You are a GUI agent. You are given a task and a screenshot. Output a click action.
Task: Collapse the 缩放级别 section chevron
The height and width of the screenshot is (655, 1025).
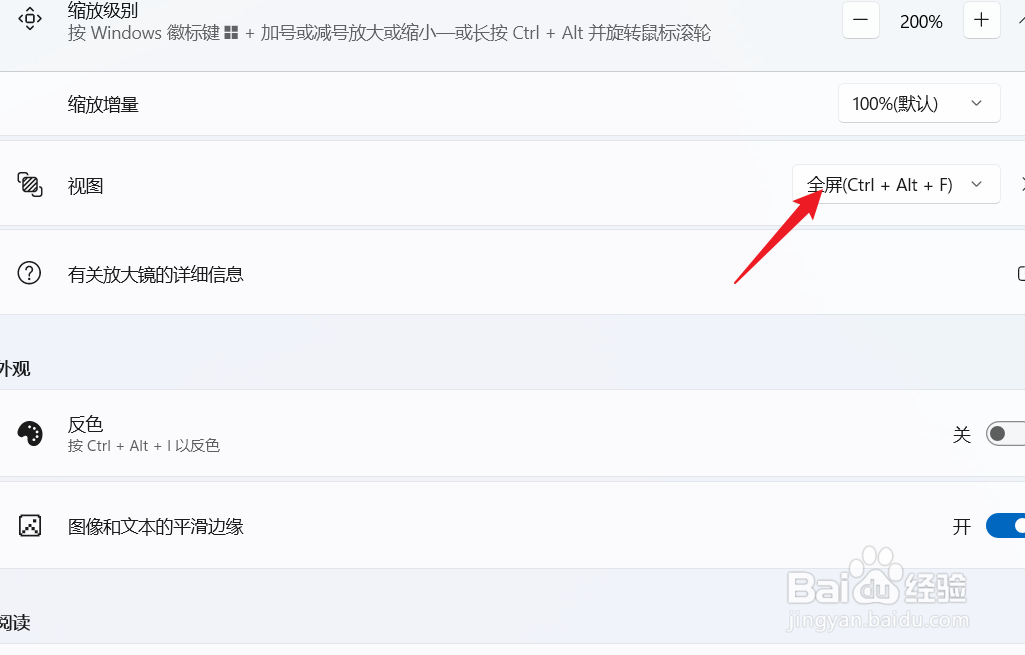[x=1022, y=20]
